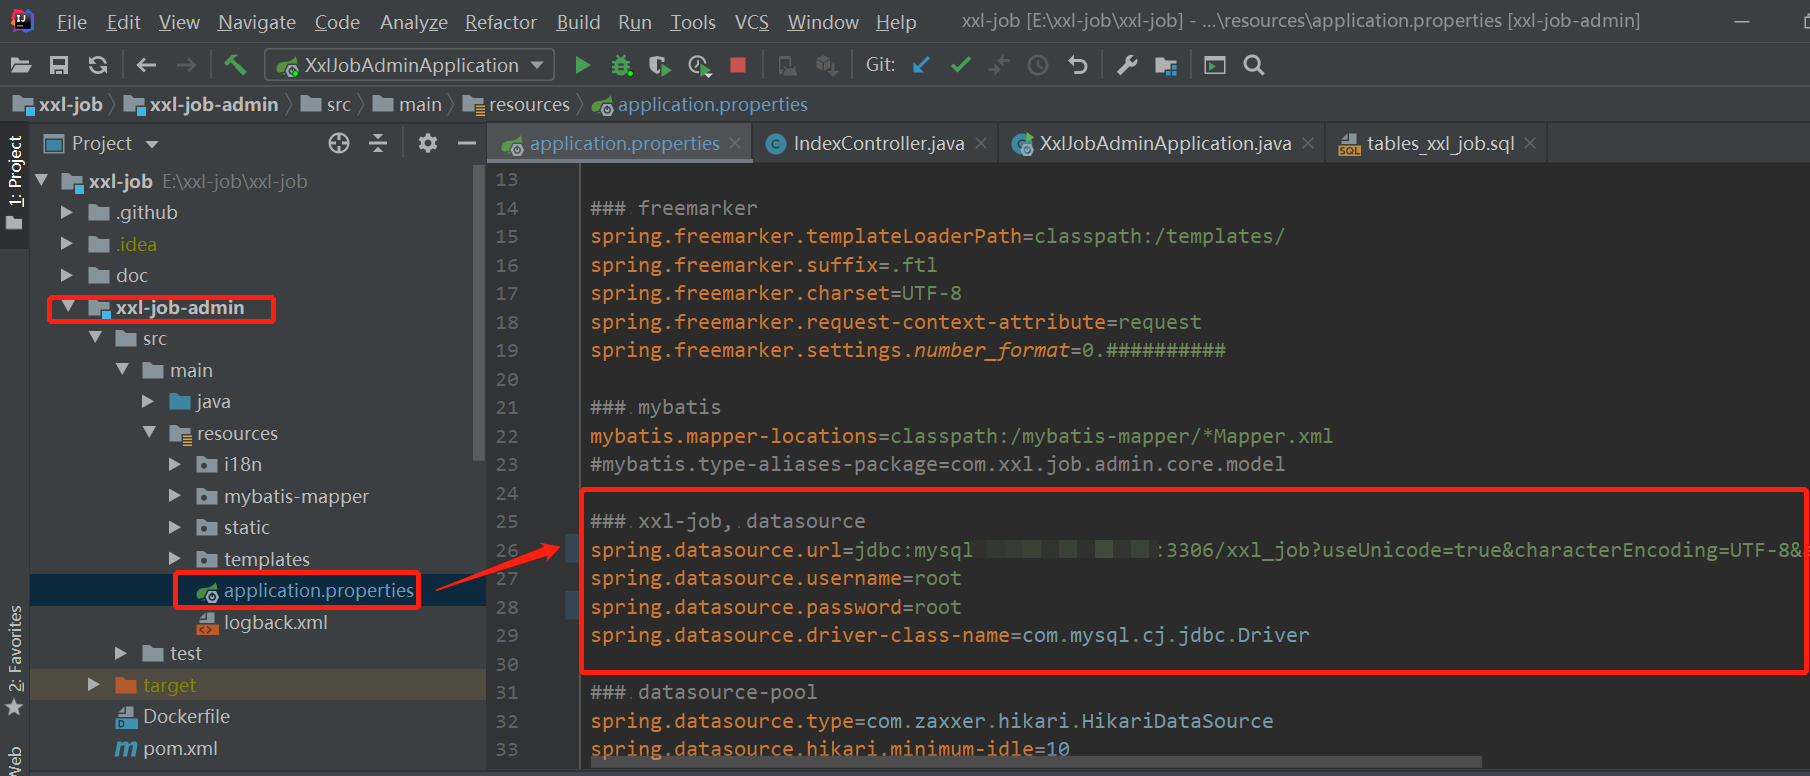Viewport: 1810px width, 776px height.
Task: Expand the templates folder
Action: click(x=175, y=558)
